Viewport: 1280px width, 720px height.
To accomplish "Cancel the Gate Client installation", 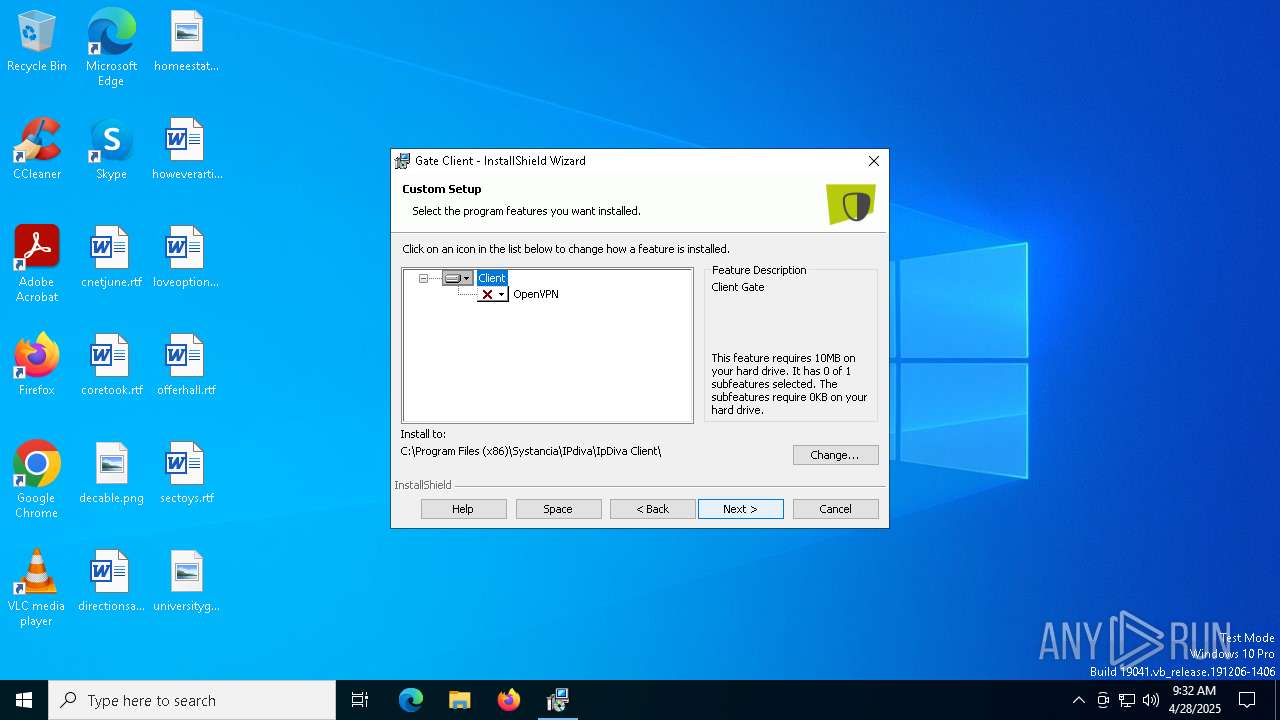I will pyautogui.click(x=835, y=509).
